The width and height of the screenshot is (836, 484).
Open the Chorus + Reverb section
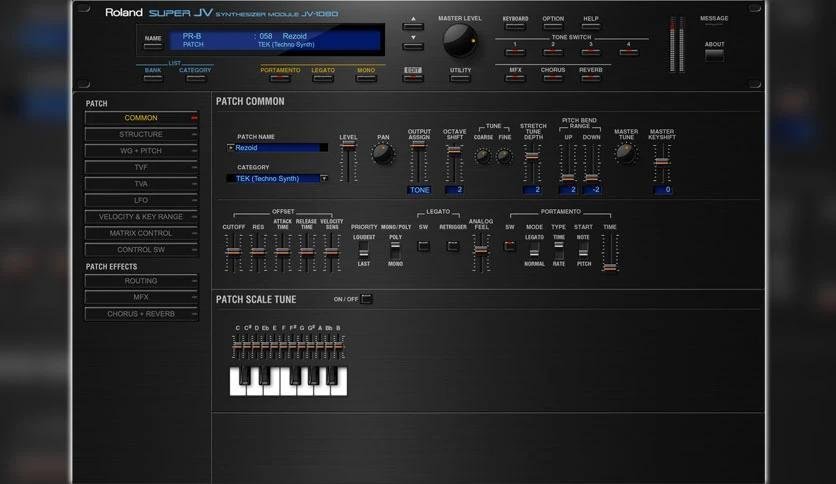click(x=141, y=314)
